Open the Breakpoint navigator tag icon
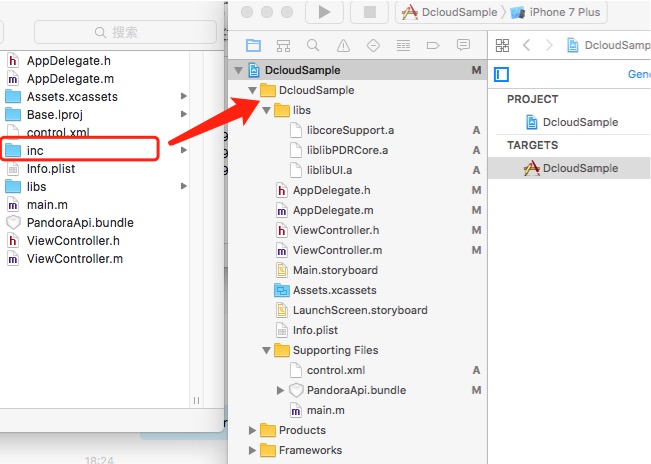The image size is (651, 464). [x=433, y=45]
